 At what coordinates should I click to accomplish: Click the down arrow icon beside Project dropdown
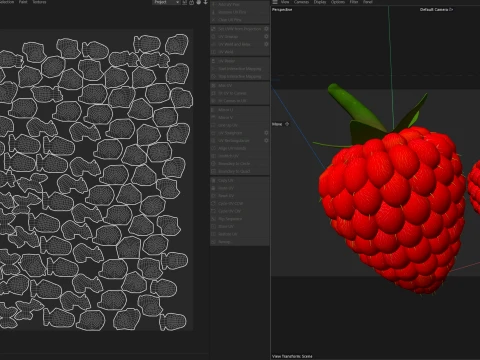[x=206, y=2]
